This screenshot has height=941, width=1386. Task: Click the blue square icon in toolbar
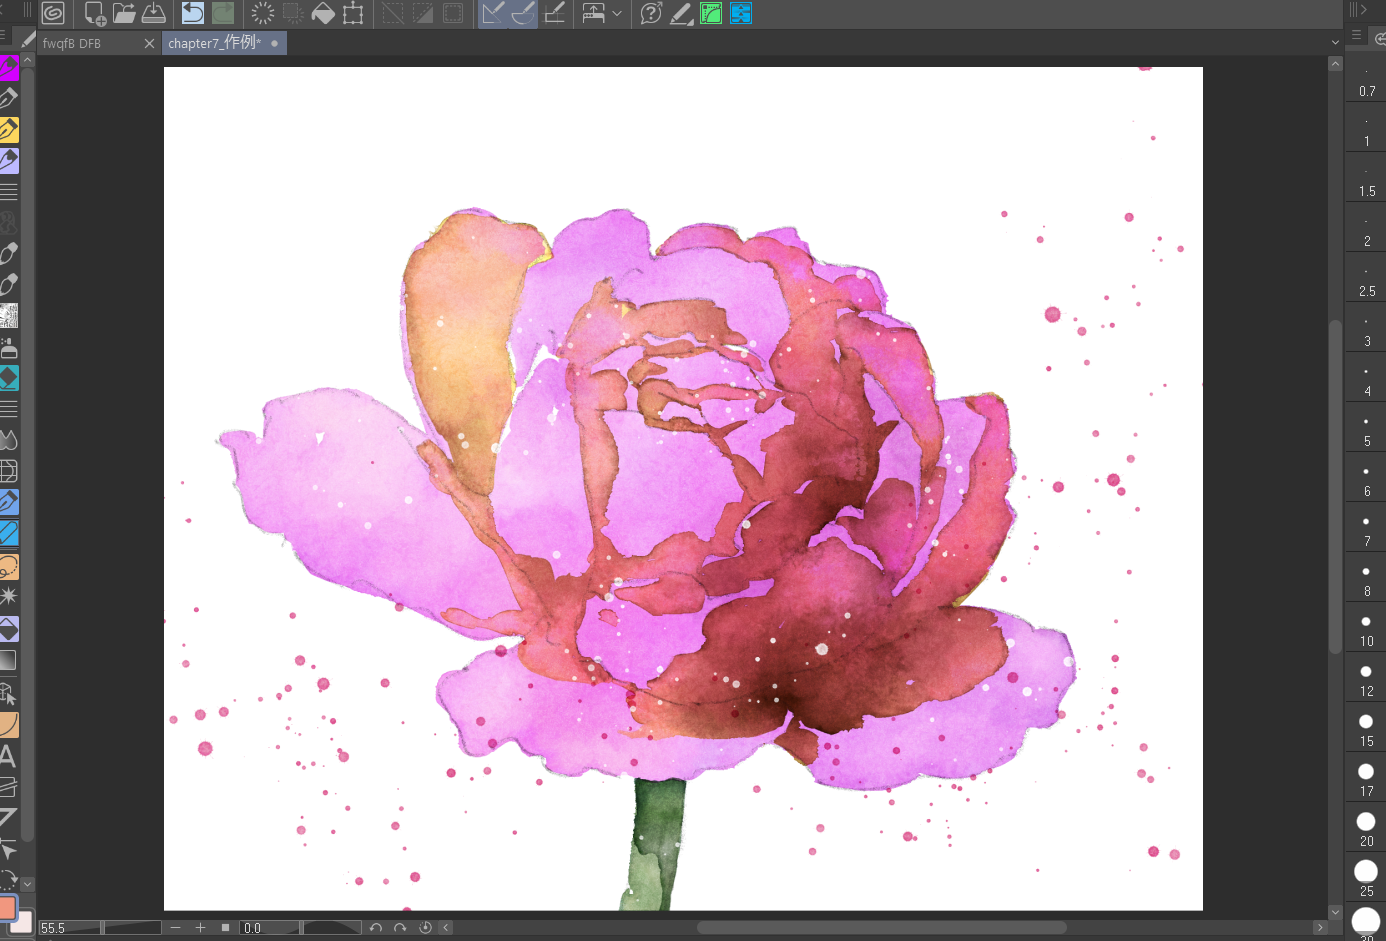pos(741,13)
